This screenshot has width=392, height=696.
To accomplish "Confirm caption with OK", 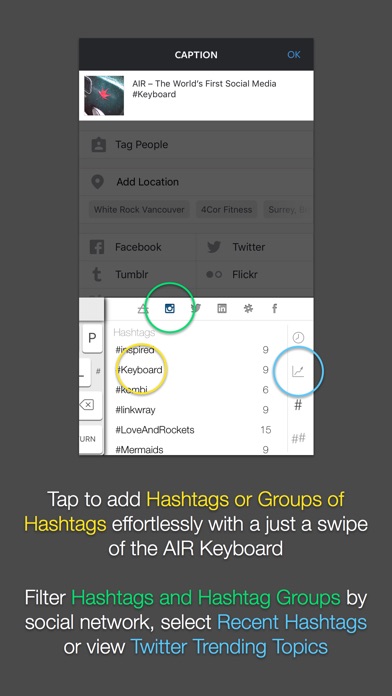I will coord(294,55).
